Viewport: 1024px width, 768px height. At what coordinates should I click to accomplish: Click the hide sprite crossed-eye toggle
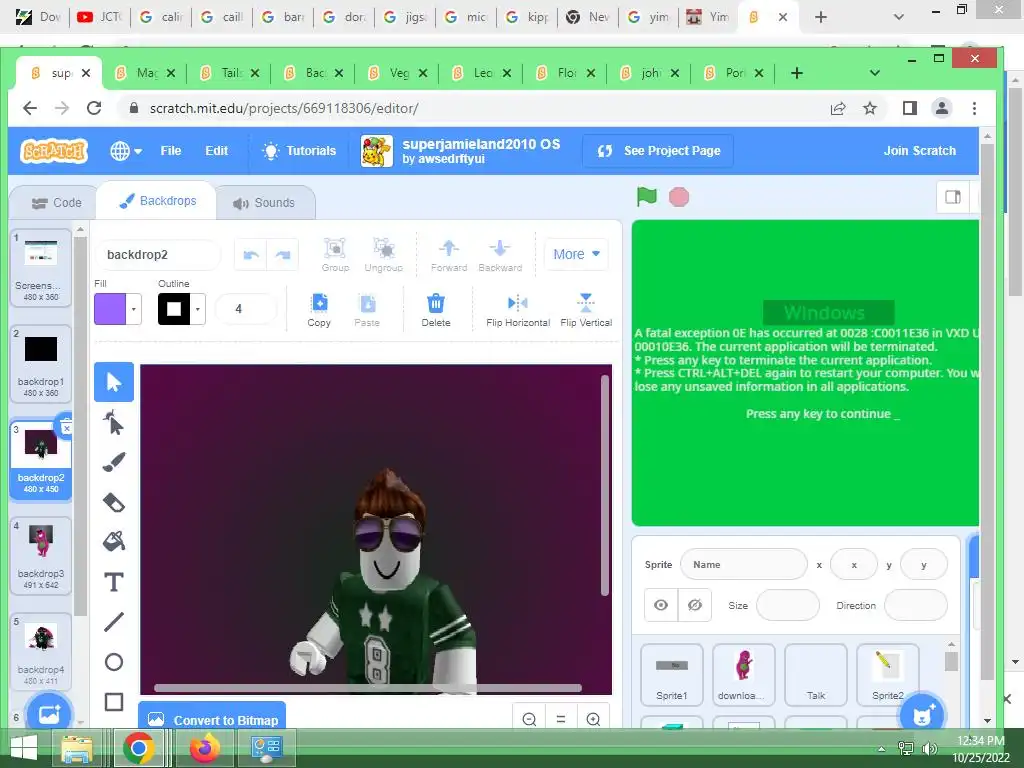[x=695, y=605]
